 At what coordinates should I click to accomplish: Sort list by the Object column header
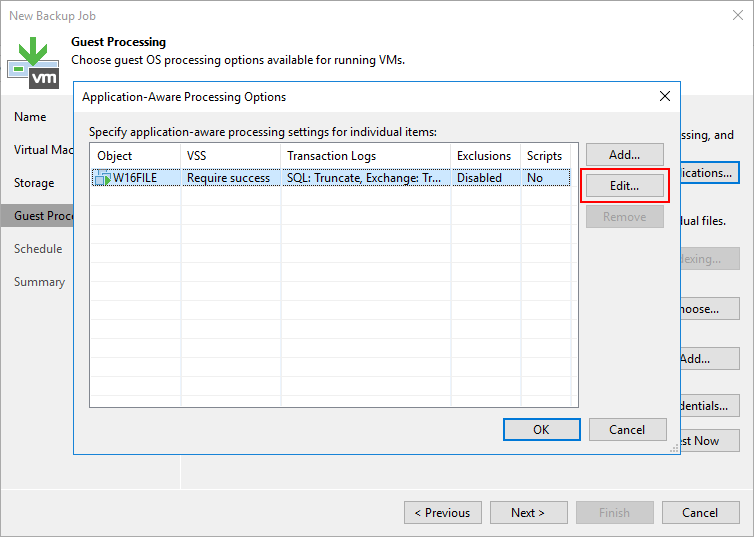point(135,156)
